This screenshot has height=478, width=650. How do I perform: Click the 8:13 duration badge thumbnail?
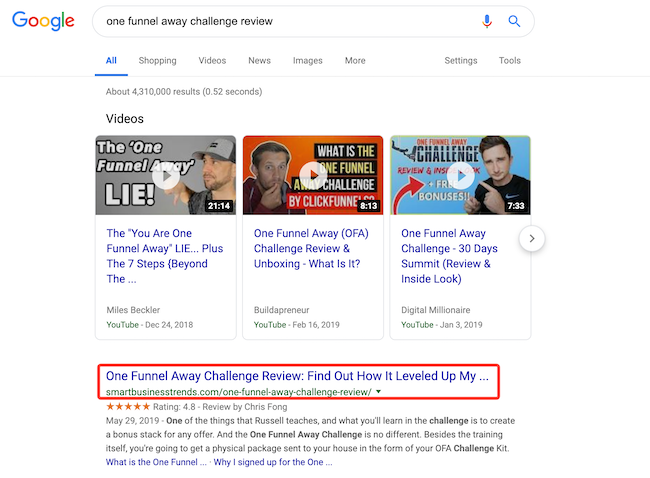(369, 206)
